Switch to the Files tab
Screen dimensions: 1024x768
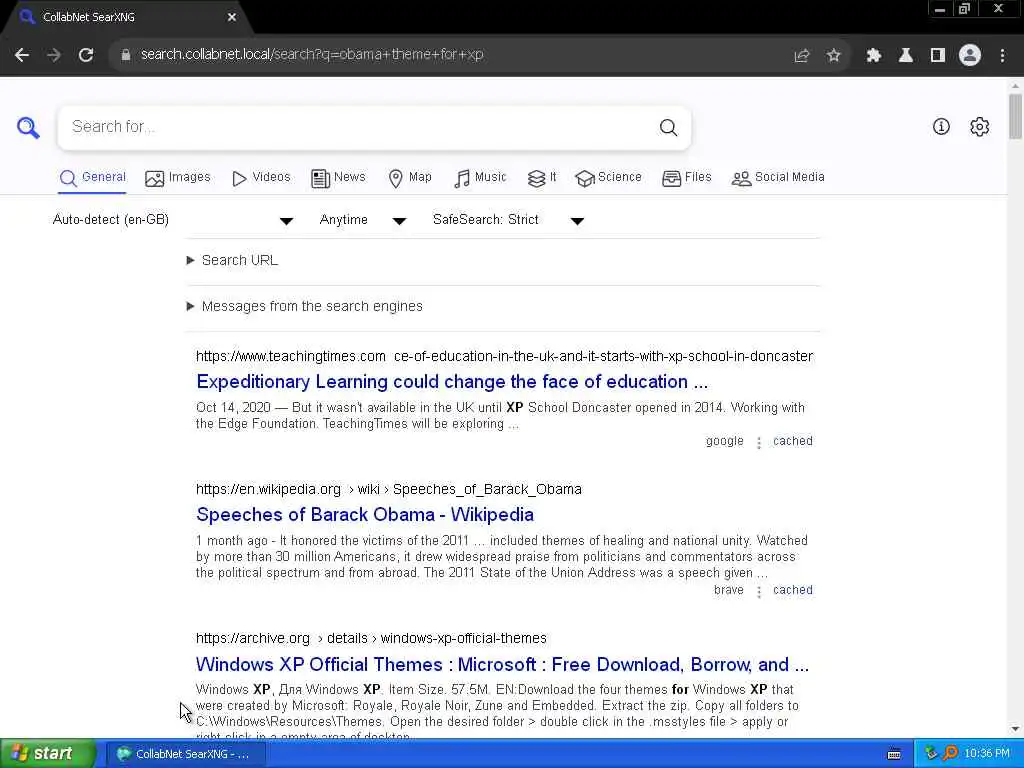(x=686, y=178)
